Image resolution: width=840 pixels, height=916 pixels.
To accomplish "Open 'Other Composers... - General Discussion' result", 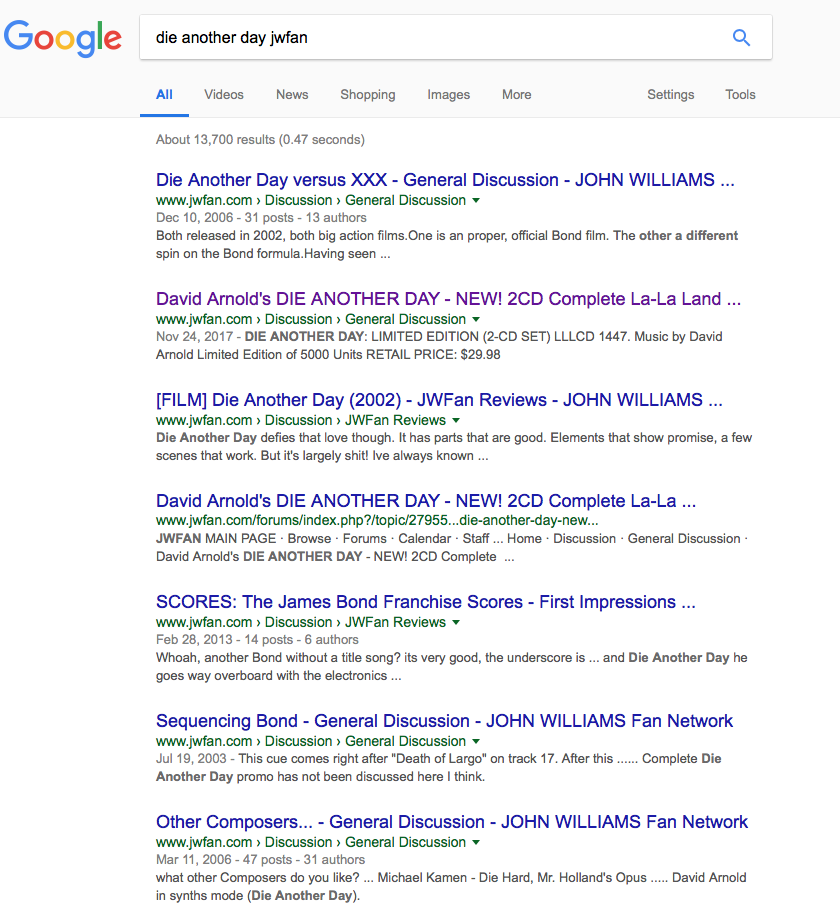I will tap(452, 823).
